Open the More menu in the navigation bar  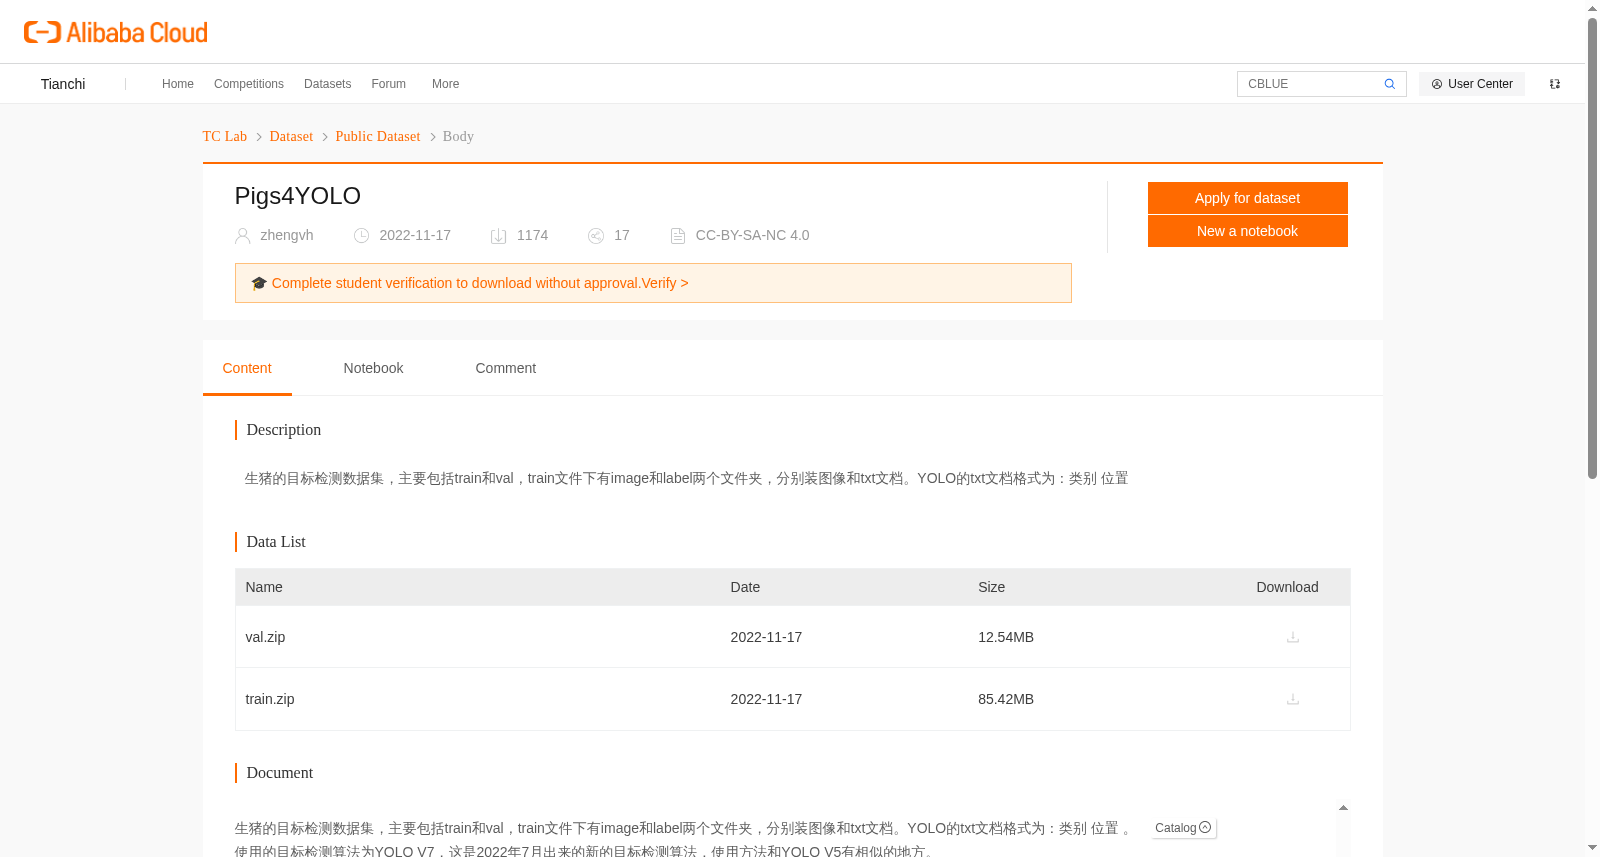pos(445,84)
